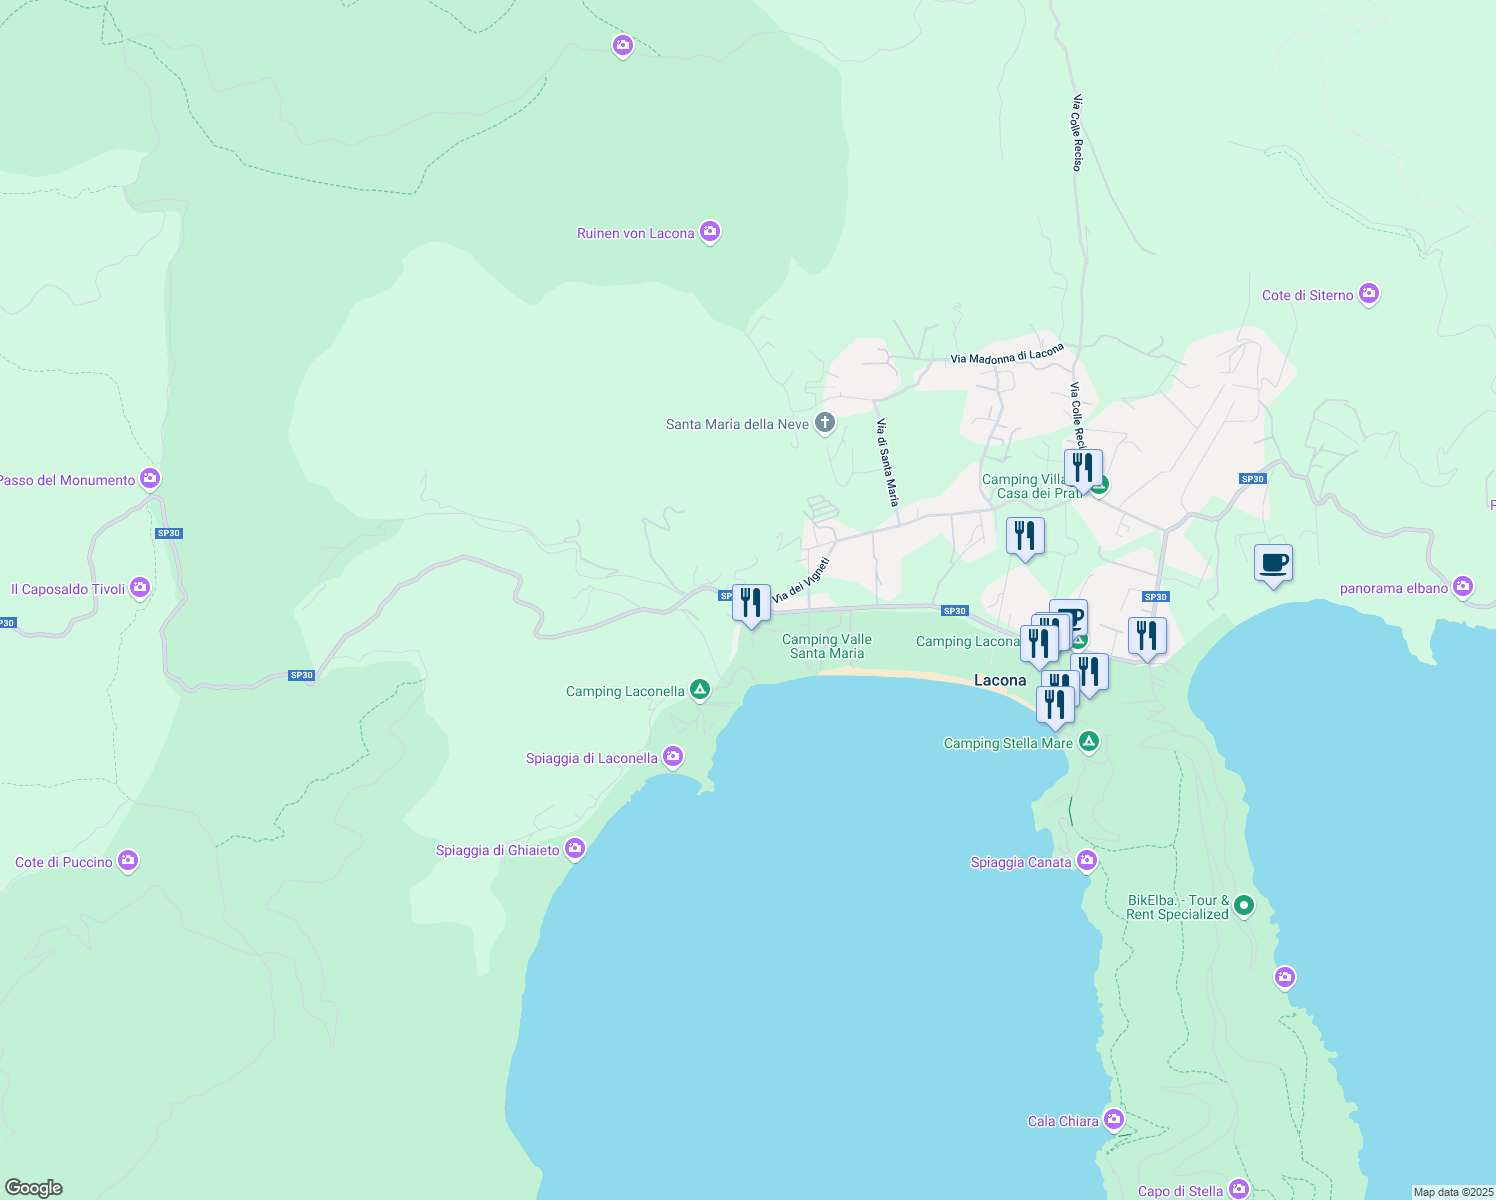This screenshot has width=1496, height=1200.
Task: Select restaurant pin on Camping Villa Casa dei Prati
Action: [1083, 469]
